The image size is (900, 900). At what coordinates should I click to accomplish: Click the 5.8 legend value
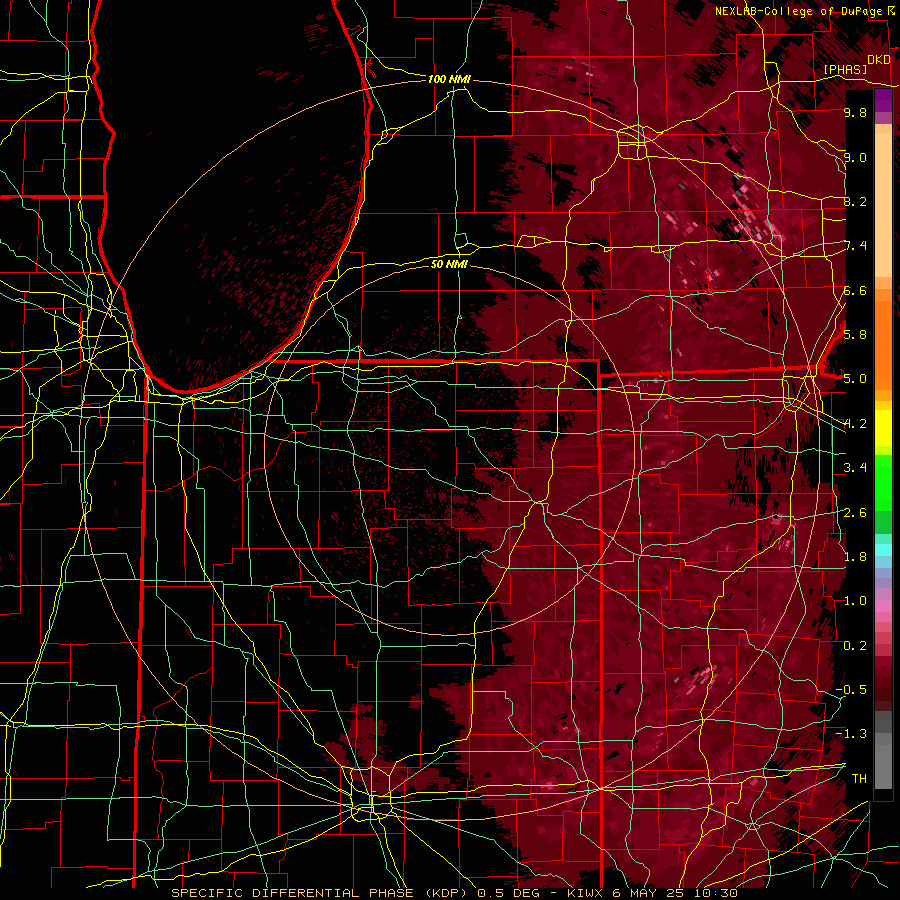[855, 335]
